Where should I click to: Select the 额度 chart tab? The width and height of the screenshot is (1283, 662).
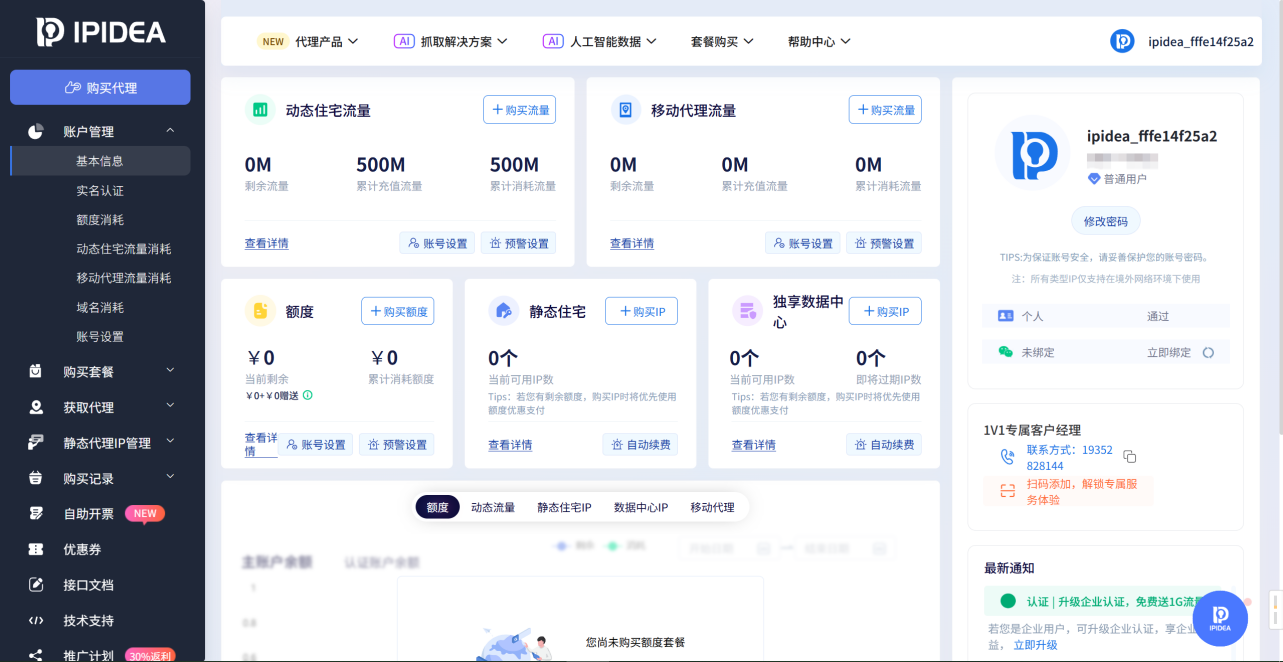point(438,507)
